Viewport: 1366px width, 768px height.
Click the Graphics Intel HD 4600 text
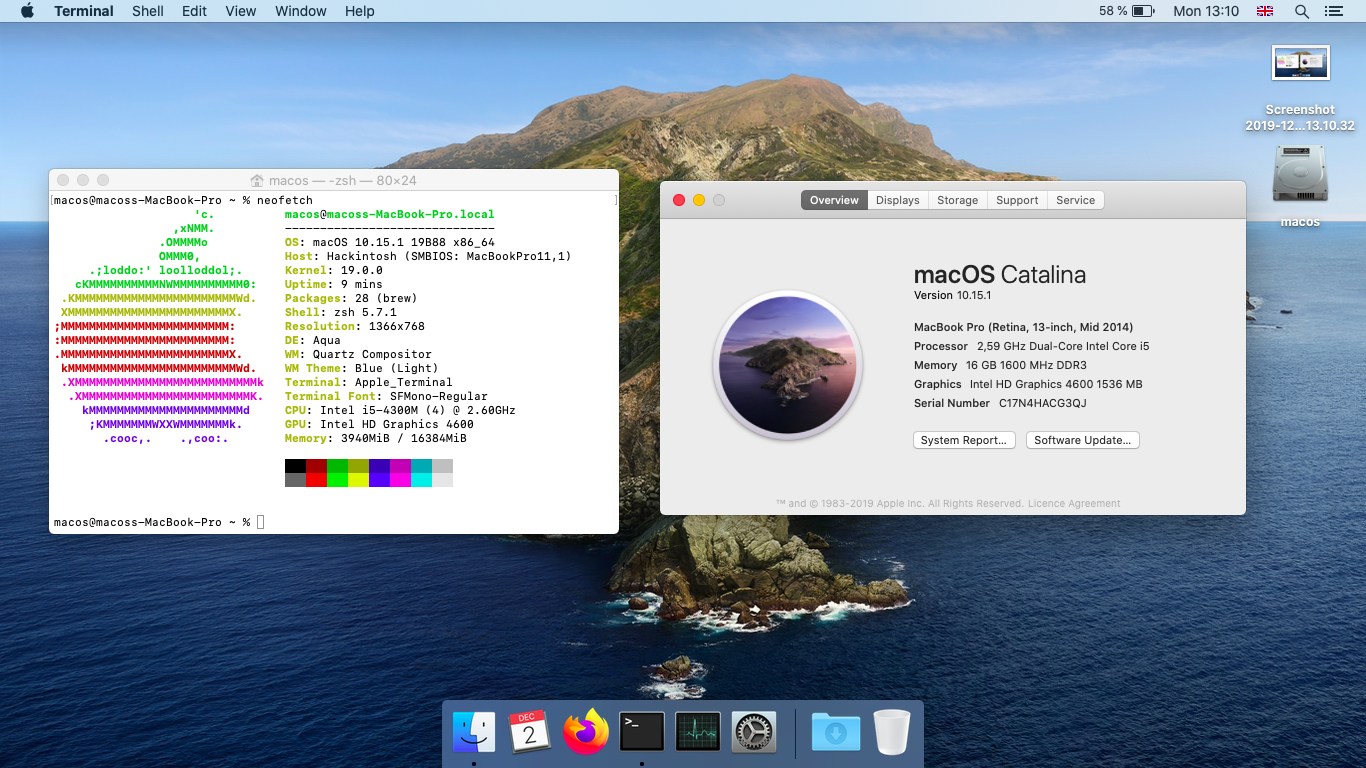[x=1028, y=384]
